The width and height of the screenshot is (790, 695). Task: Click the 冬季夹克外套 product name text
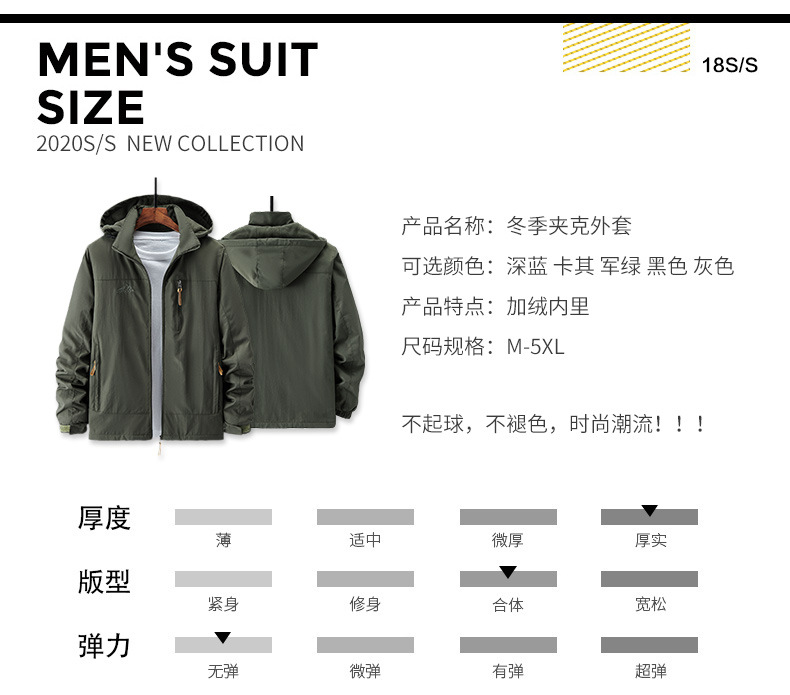pos(569,225)
